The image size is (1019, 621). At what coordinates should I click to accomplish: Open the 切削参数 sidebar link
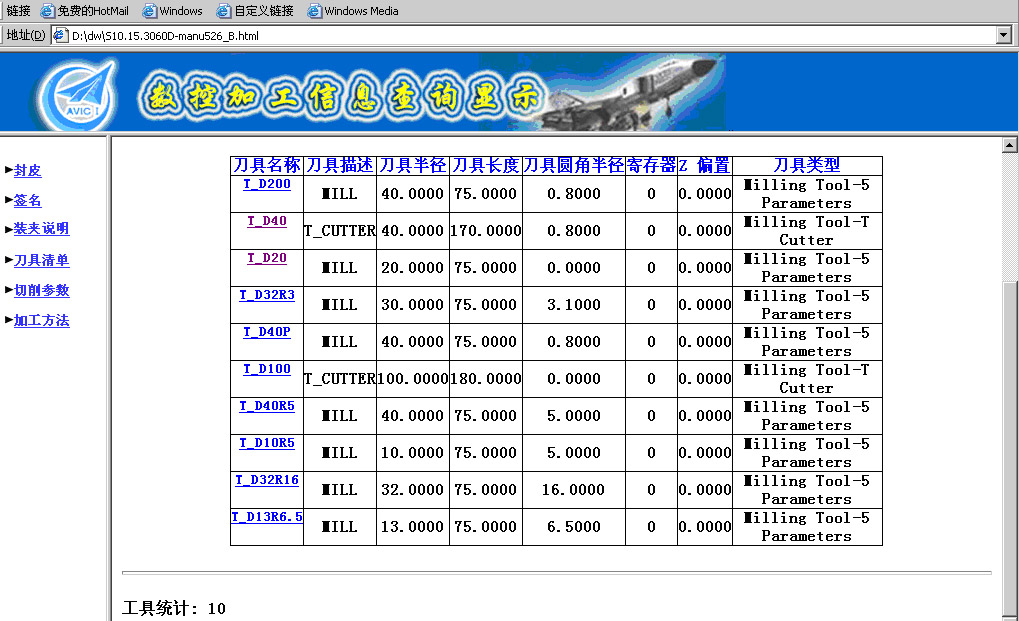click(x=41, y=291)
